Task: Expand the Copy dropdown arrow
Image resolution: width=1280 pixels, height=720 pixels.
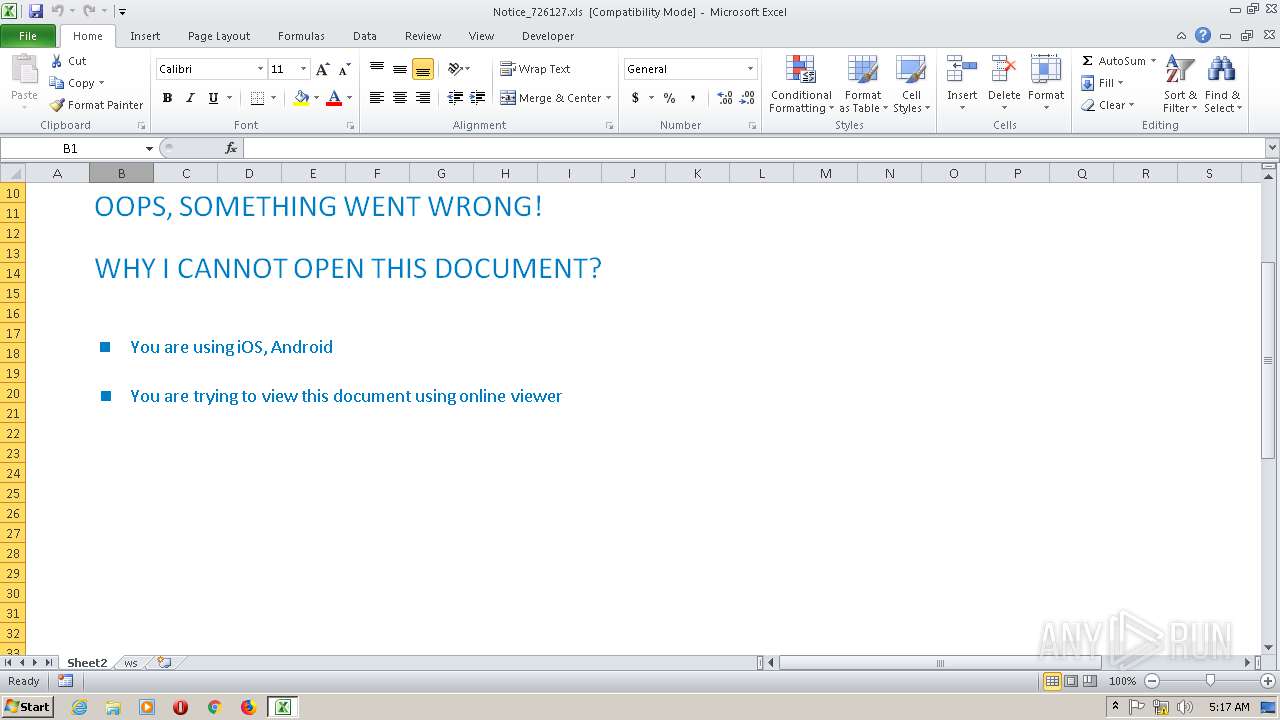Action: coord(101,83)
